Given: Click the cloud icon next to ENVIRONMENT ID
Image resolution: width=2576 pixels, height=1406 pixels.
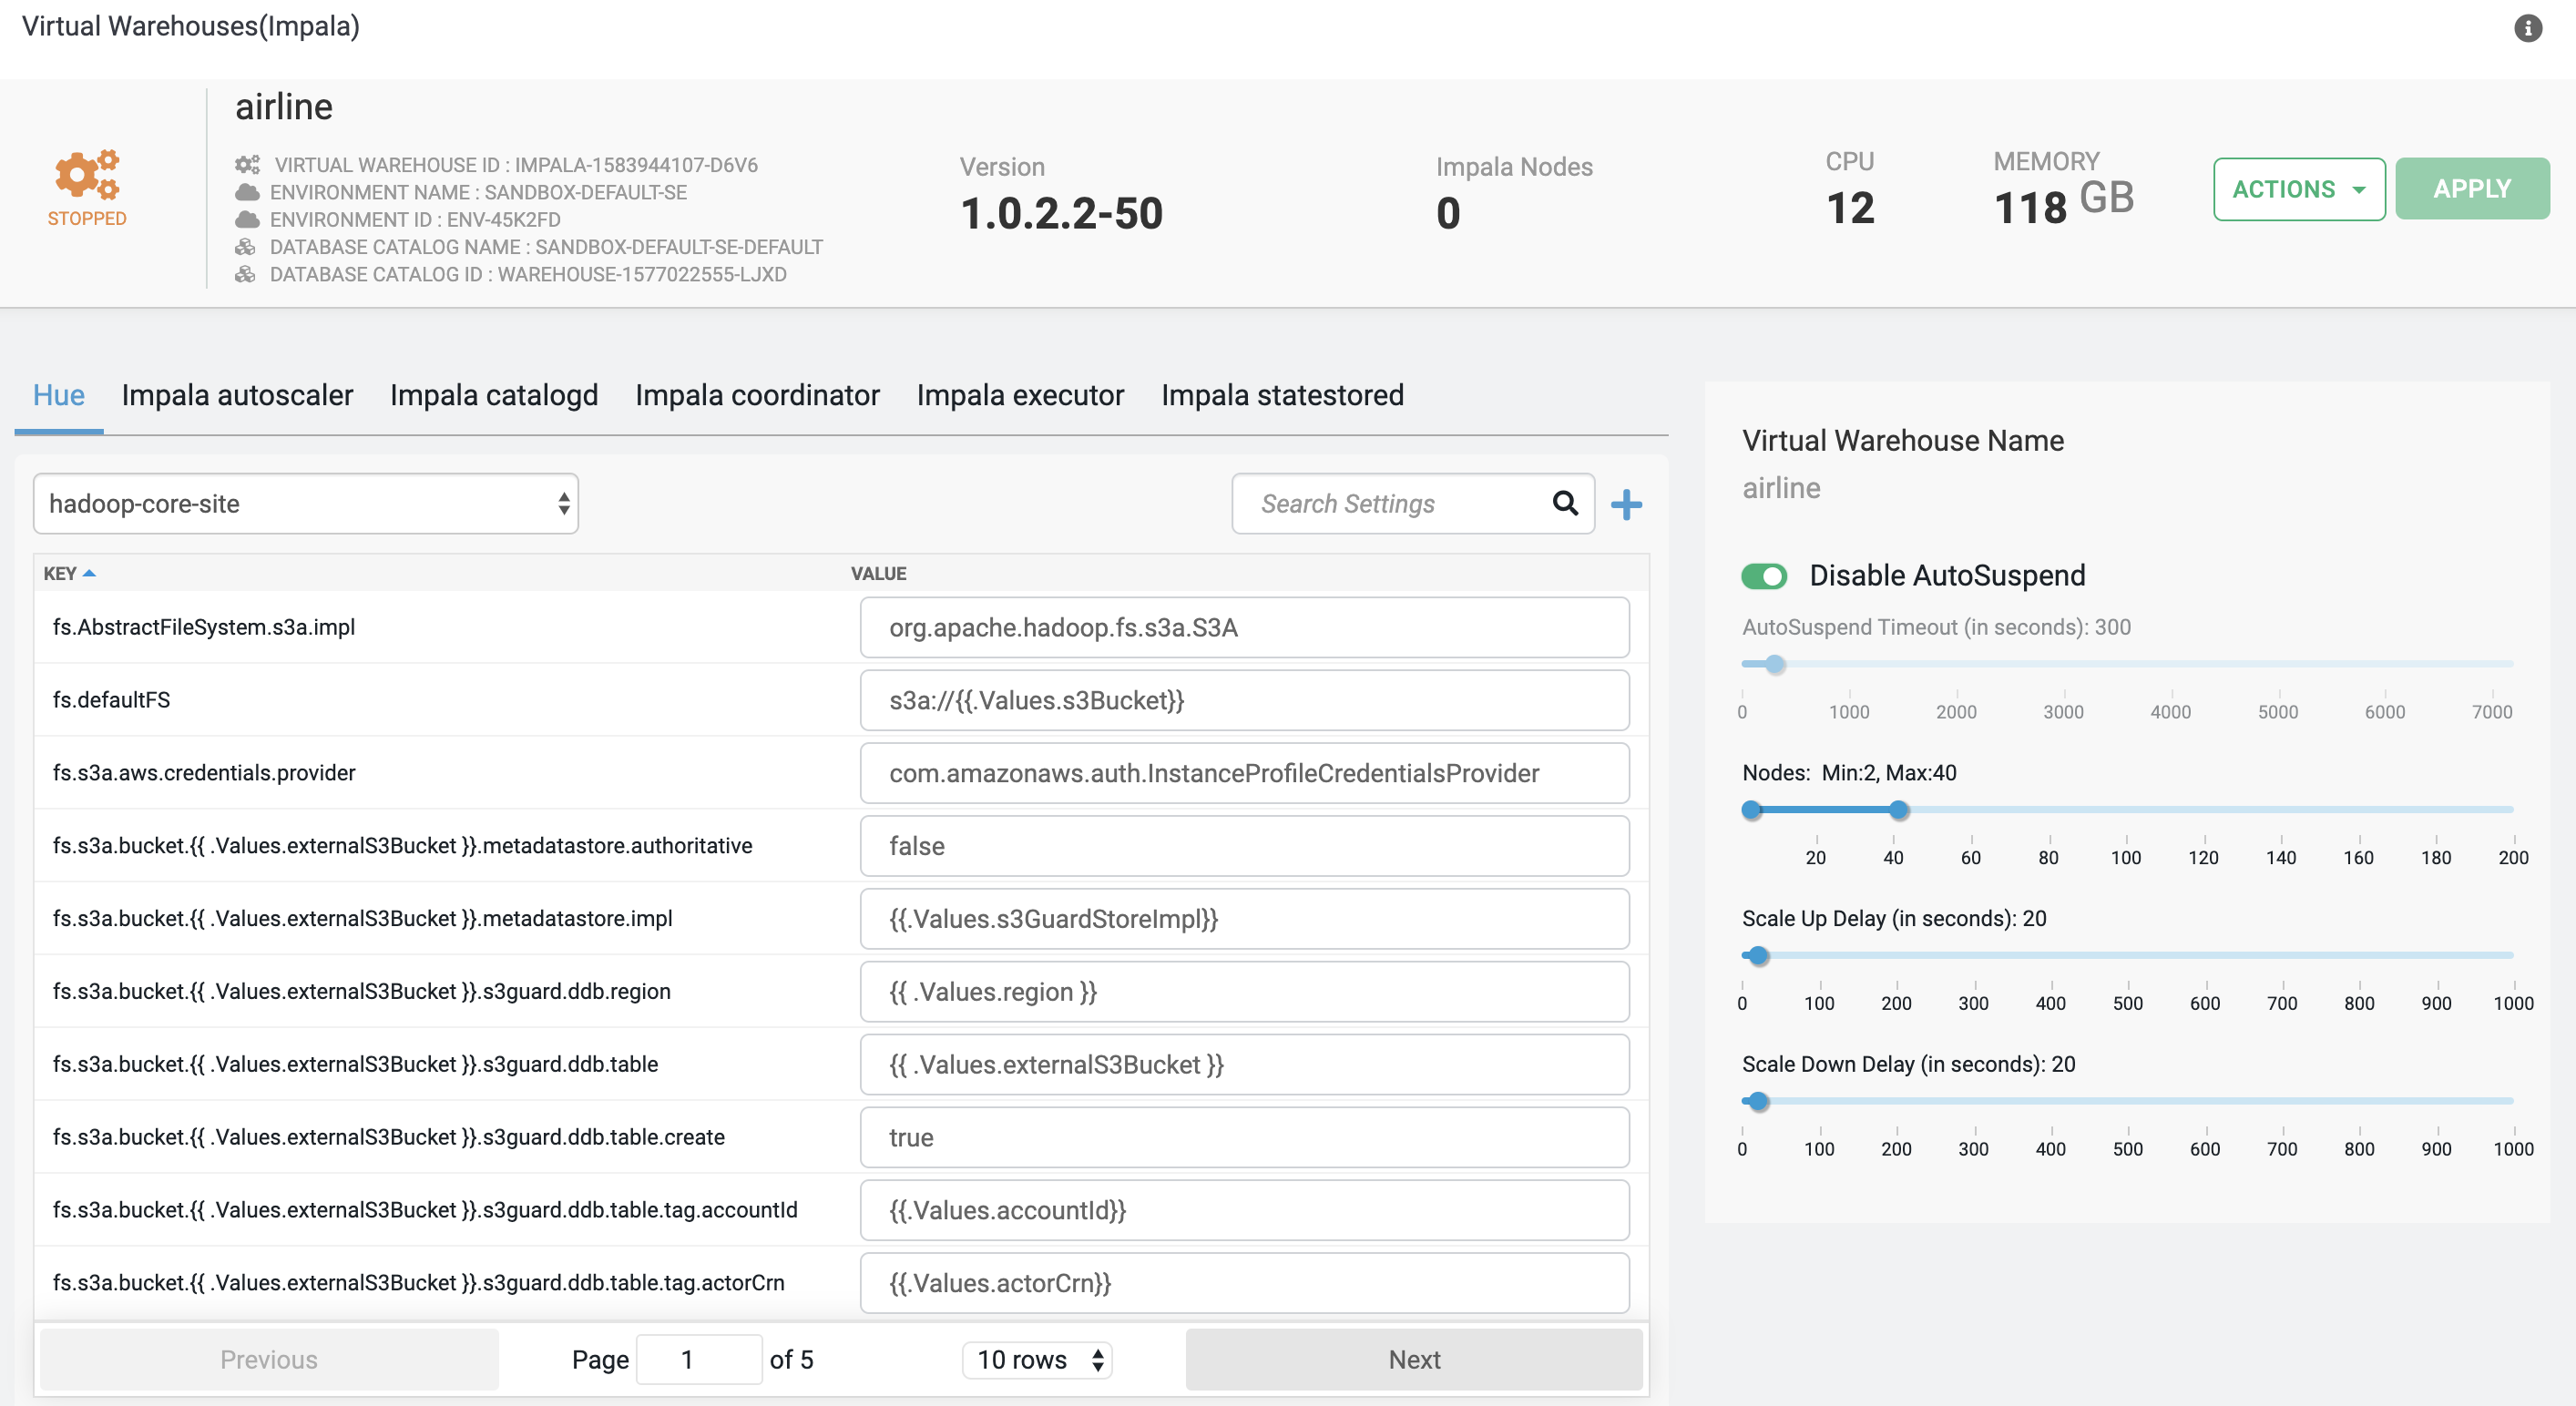Looking at the screenshot, I should 247,220.
